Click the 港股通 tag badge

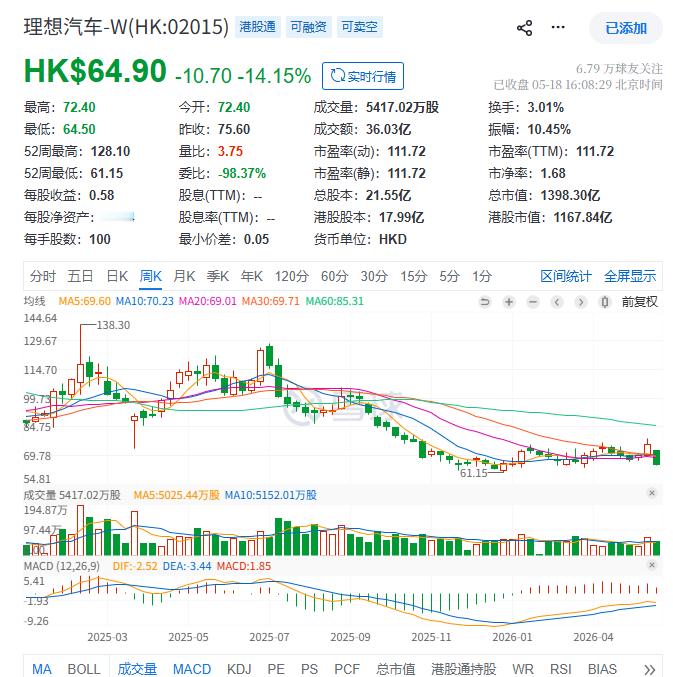pos(258,27)
